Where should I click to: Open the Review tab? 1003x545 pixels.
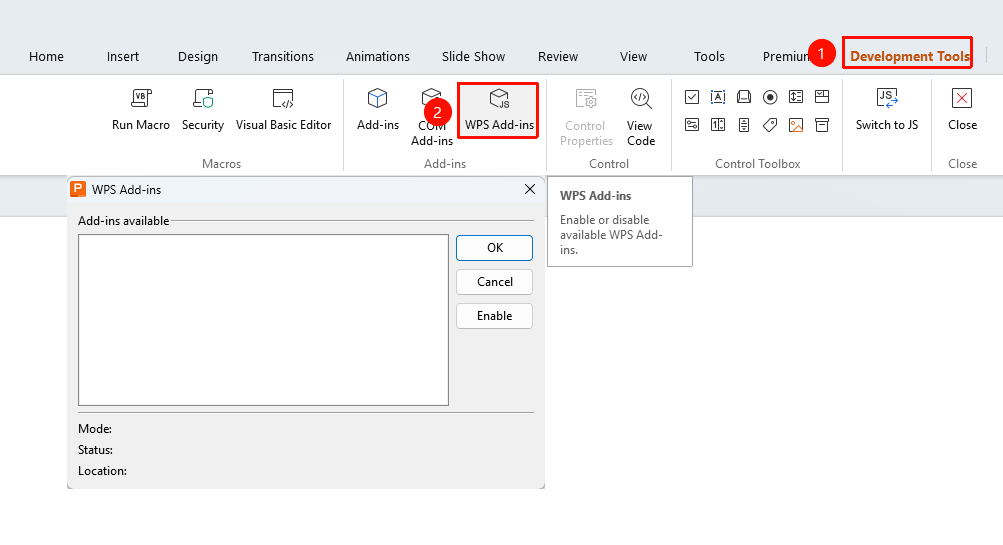pos(558,56)
